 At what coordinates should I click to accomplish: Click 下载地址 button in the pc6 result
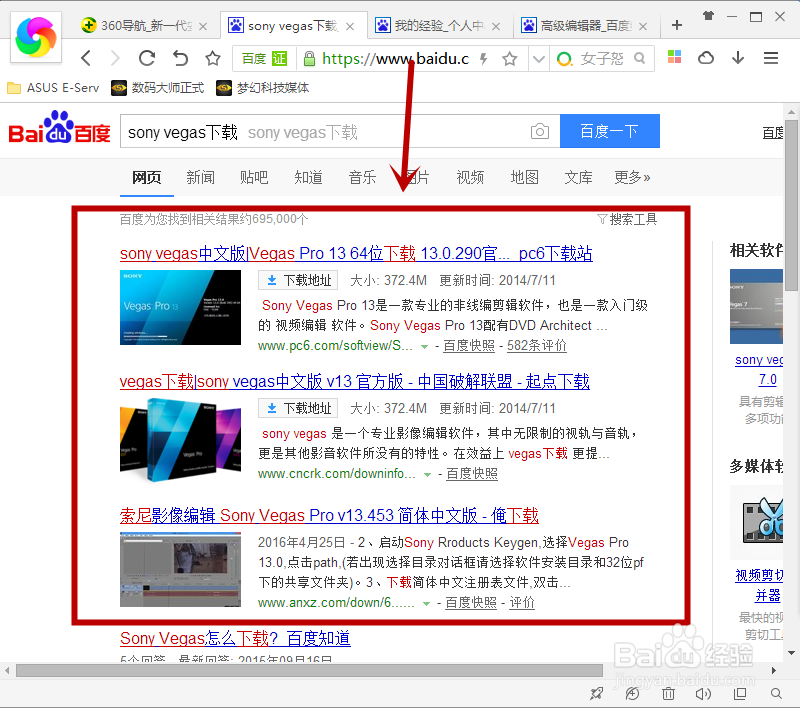point(298,280)
